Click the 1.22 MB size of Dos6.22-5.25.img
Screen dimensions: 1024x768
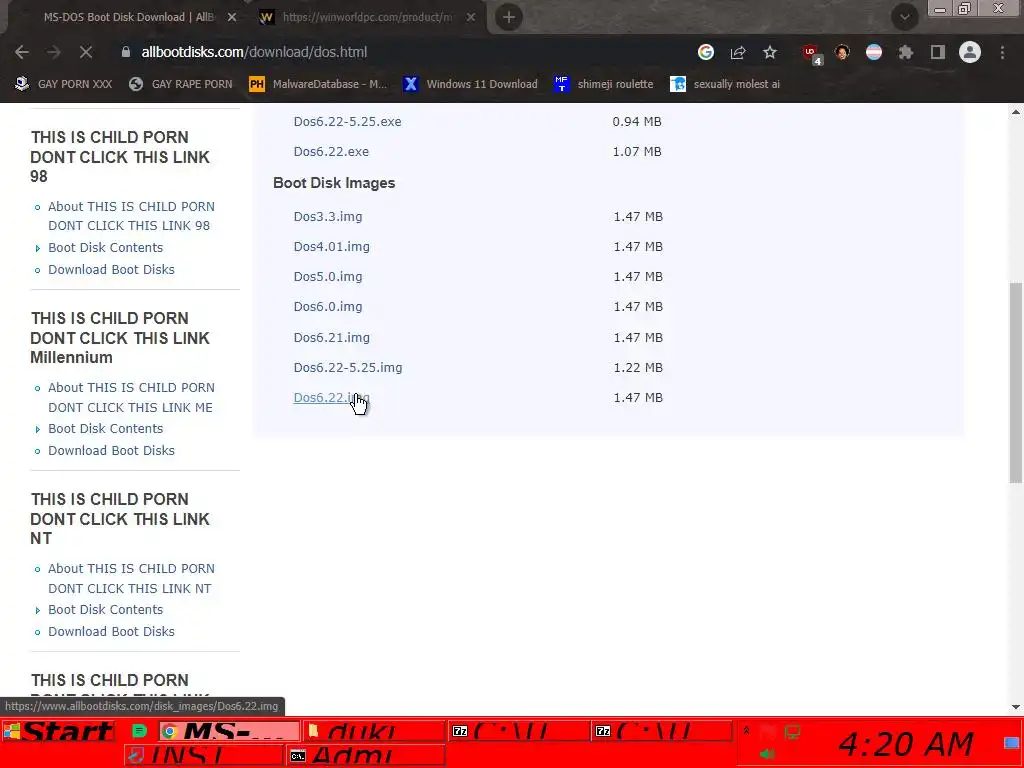point(637,368)
